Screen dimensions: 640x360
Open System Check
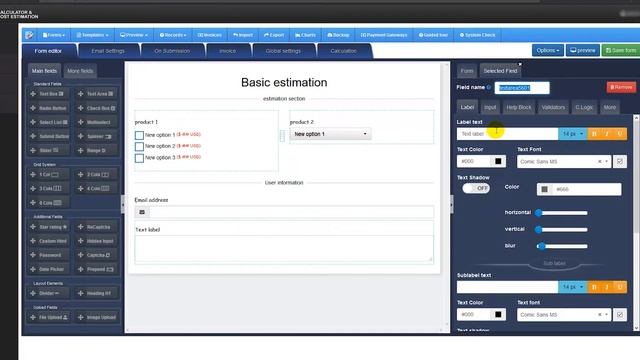(x=478, y=35)
